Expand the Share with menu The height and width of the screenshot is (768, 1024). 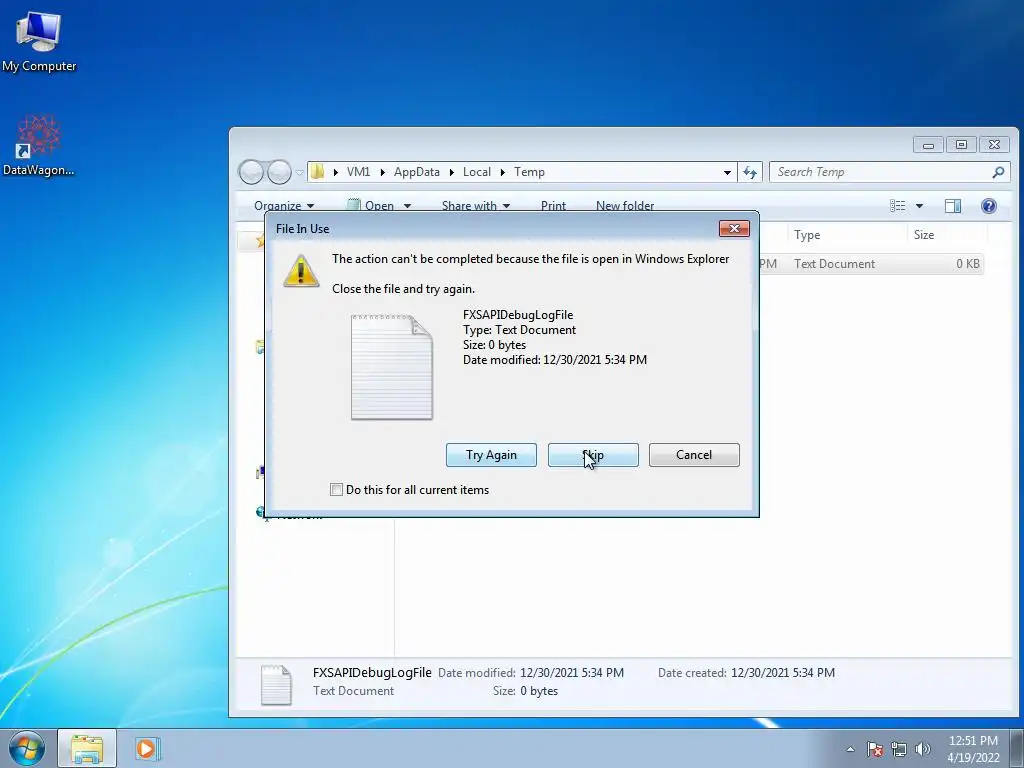pyautogui.click(x=475, y=206)
